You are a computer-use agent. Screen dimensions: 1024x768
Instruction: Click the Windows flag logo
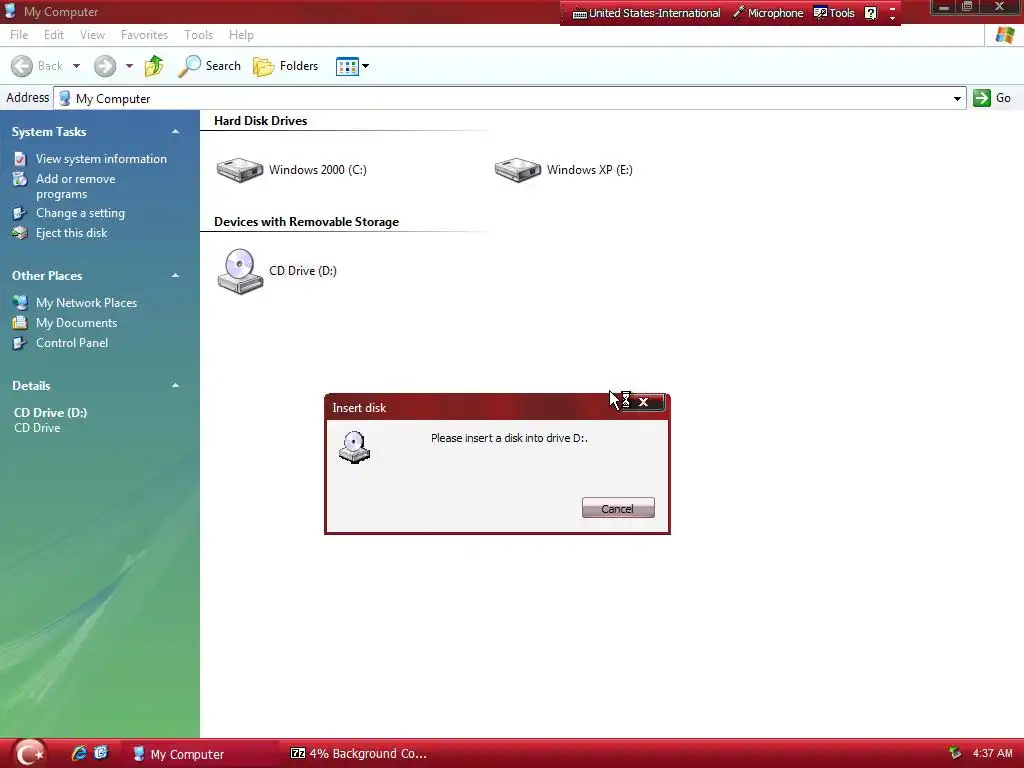[1004, 35]
